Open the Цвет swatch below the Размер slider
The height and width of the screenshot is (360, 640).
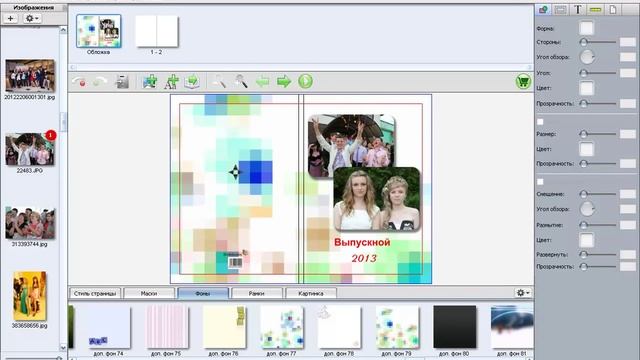tap(587, 149)
